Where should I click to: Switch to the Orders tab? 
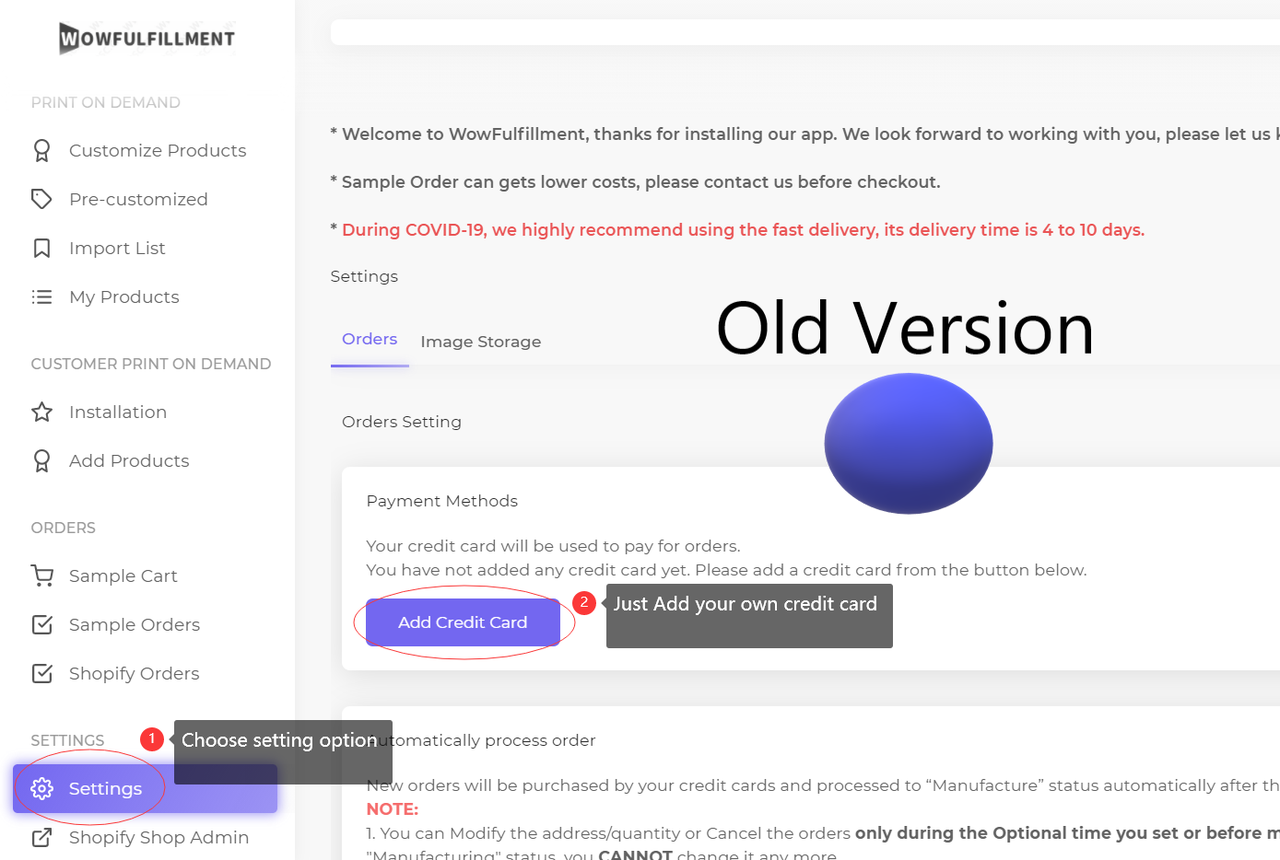click(370, 339)
